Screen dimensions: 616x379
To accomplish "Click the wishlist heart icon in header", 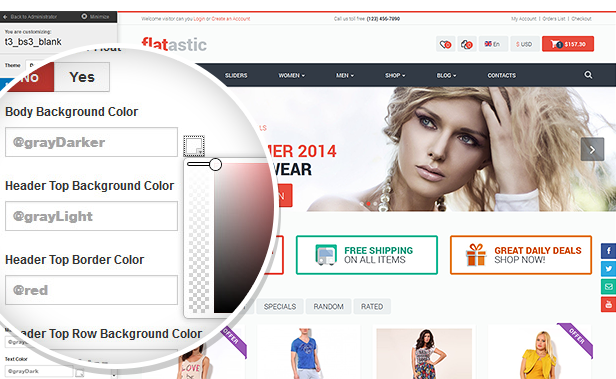I will [x=446, y=44].
